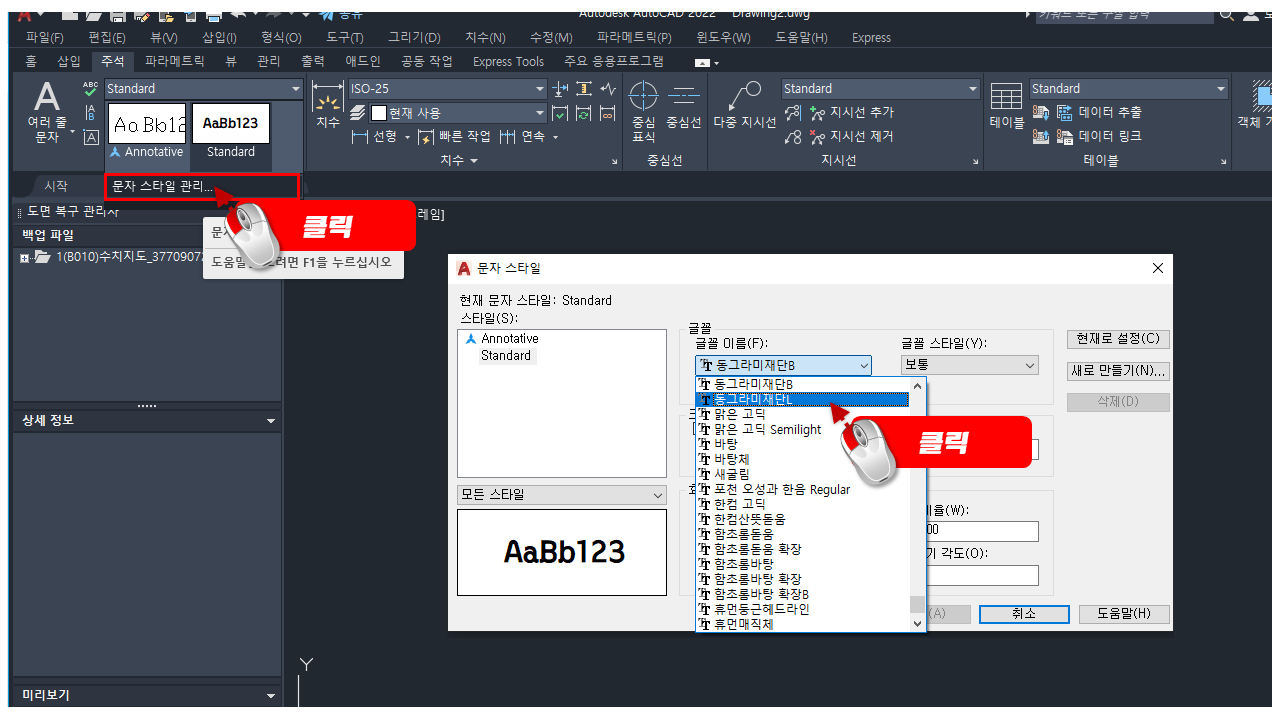The image size is (1280, 720).
Task: Click the leader align icon left of 지시선 추가
Action: 793,113
